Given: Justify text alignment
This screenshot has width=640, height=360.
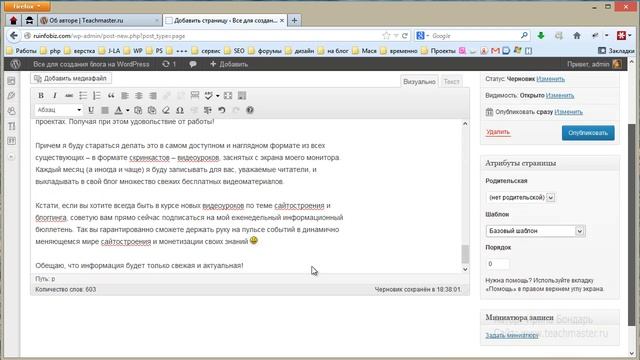Looking at the screenshot, I should 105,110.
